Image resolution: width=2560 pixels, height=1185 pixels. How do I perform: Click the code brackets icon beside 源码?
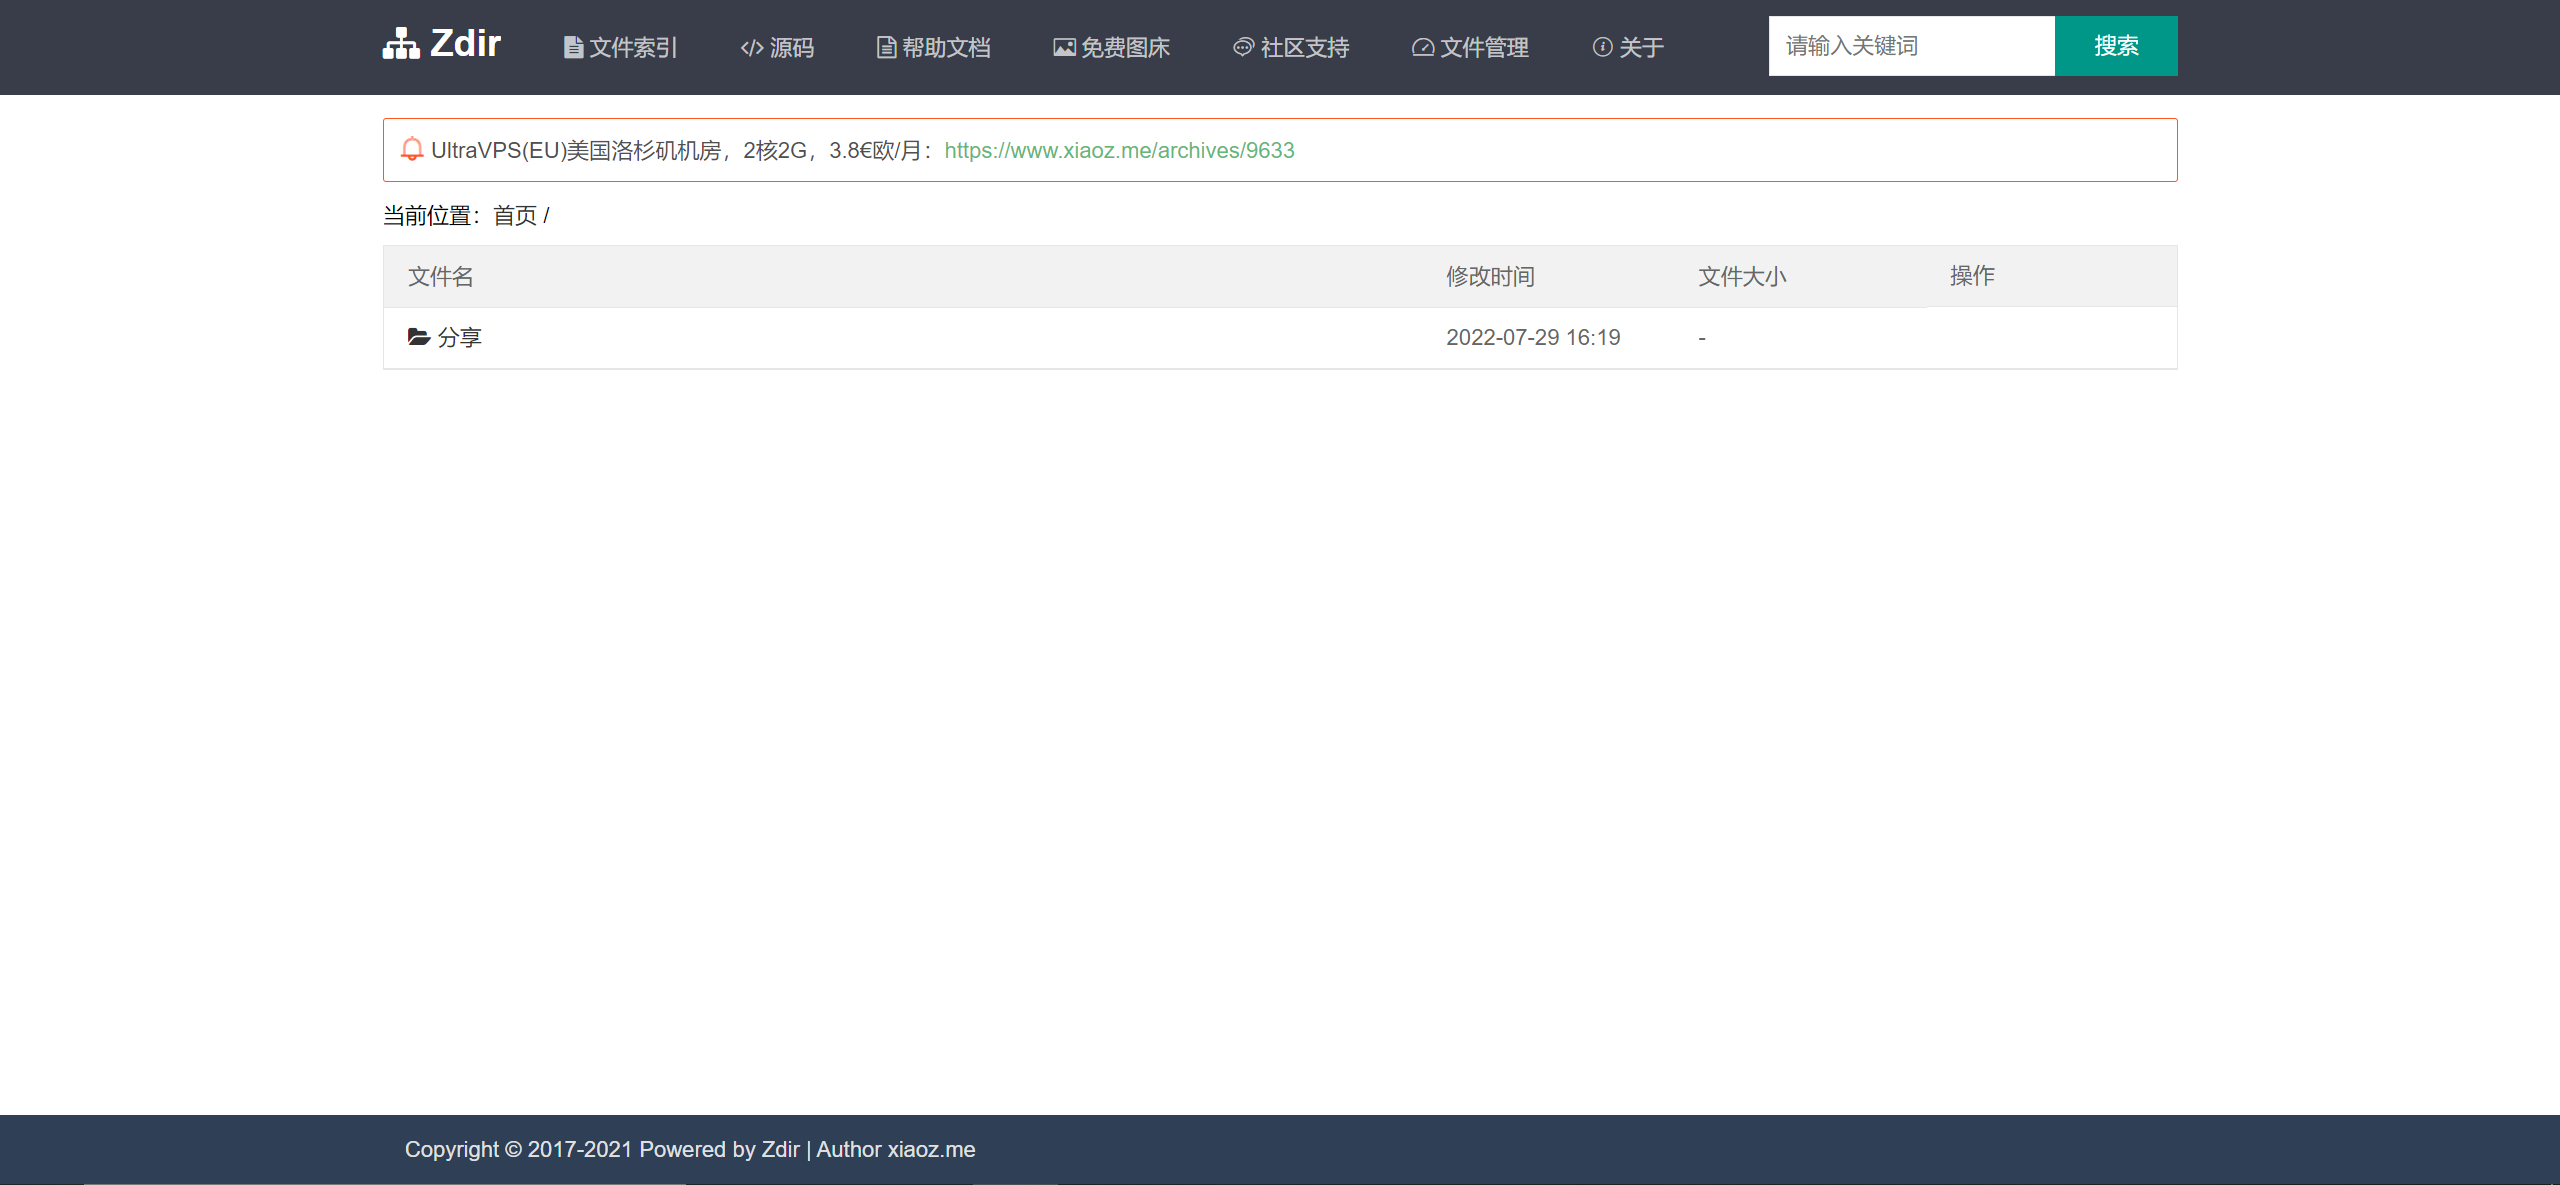pyautogui.click(x=752, y=48)
